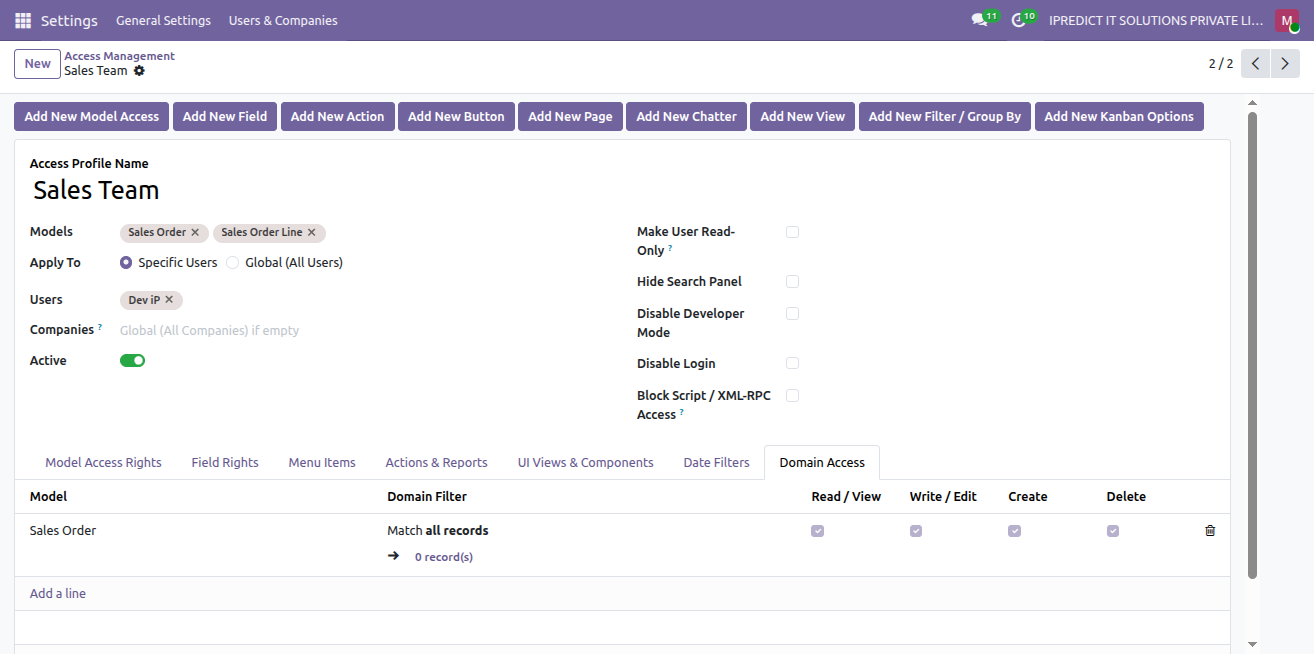Toggle Read / View for Sales Order
Image resolution: width=1314 pixels, height=654 pixels.
818,531
